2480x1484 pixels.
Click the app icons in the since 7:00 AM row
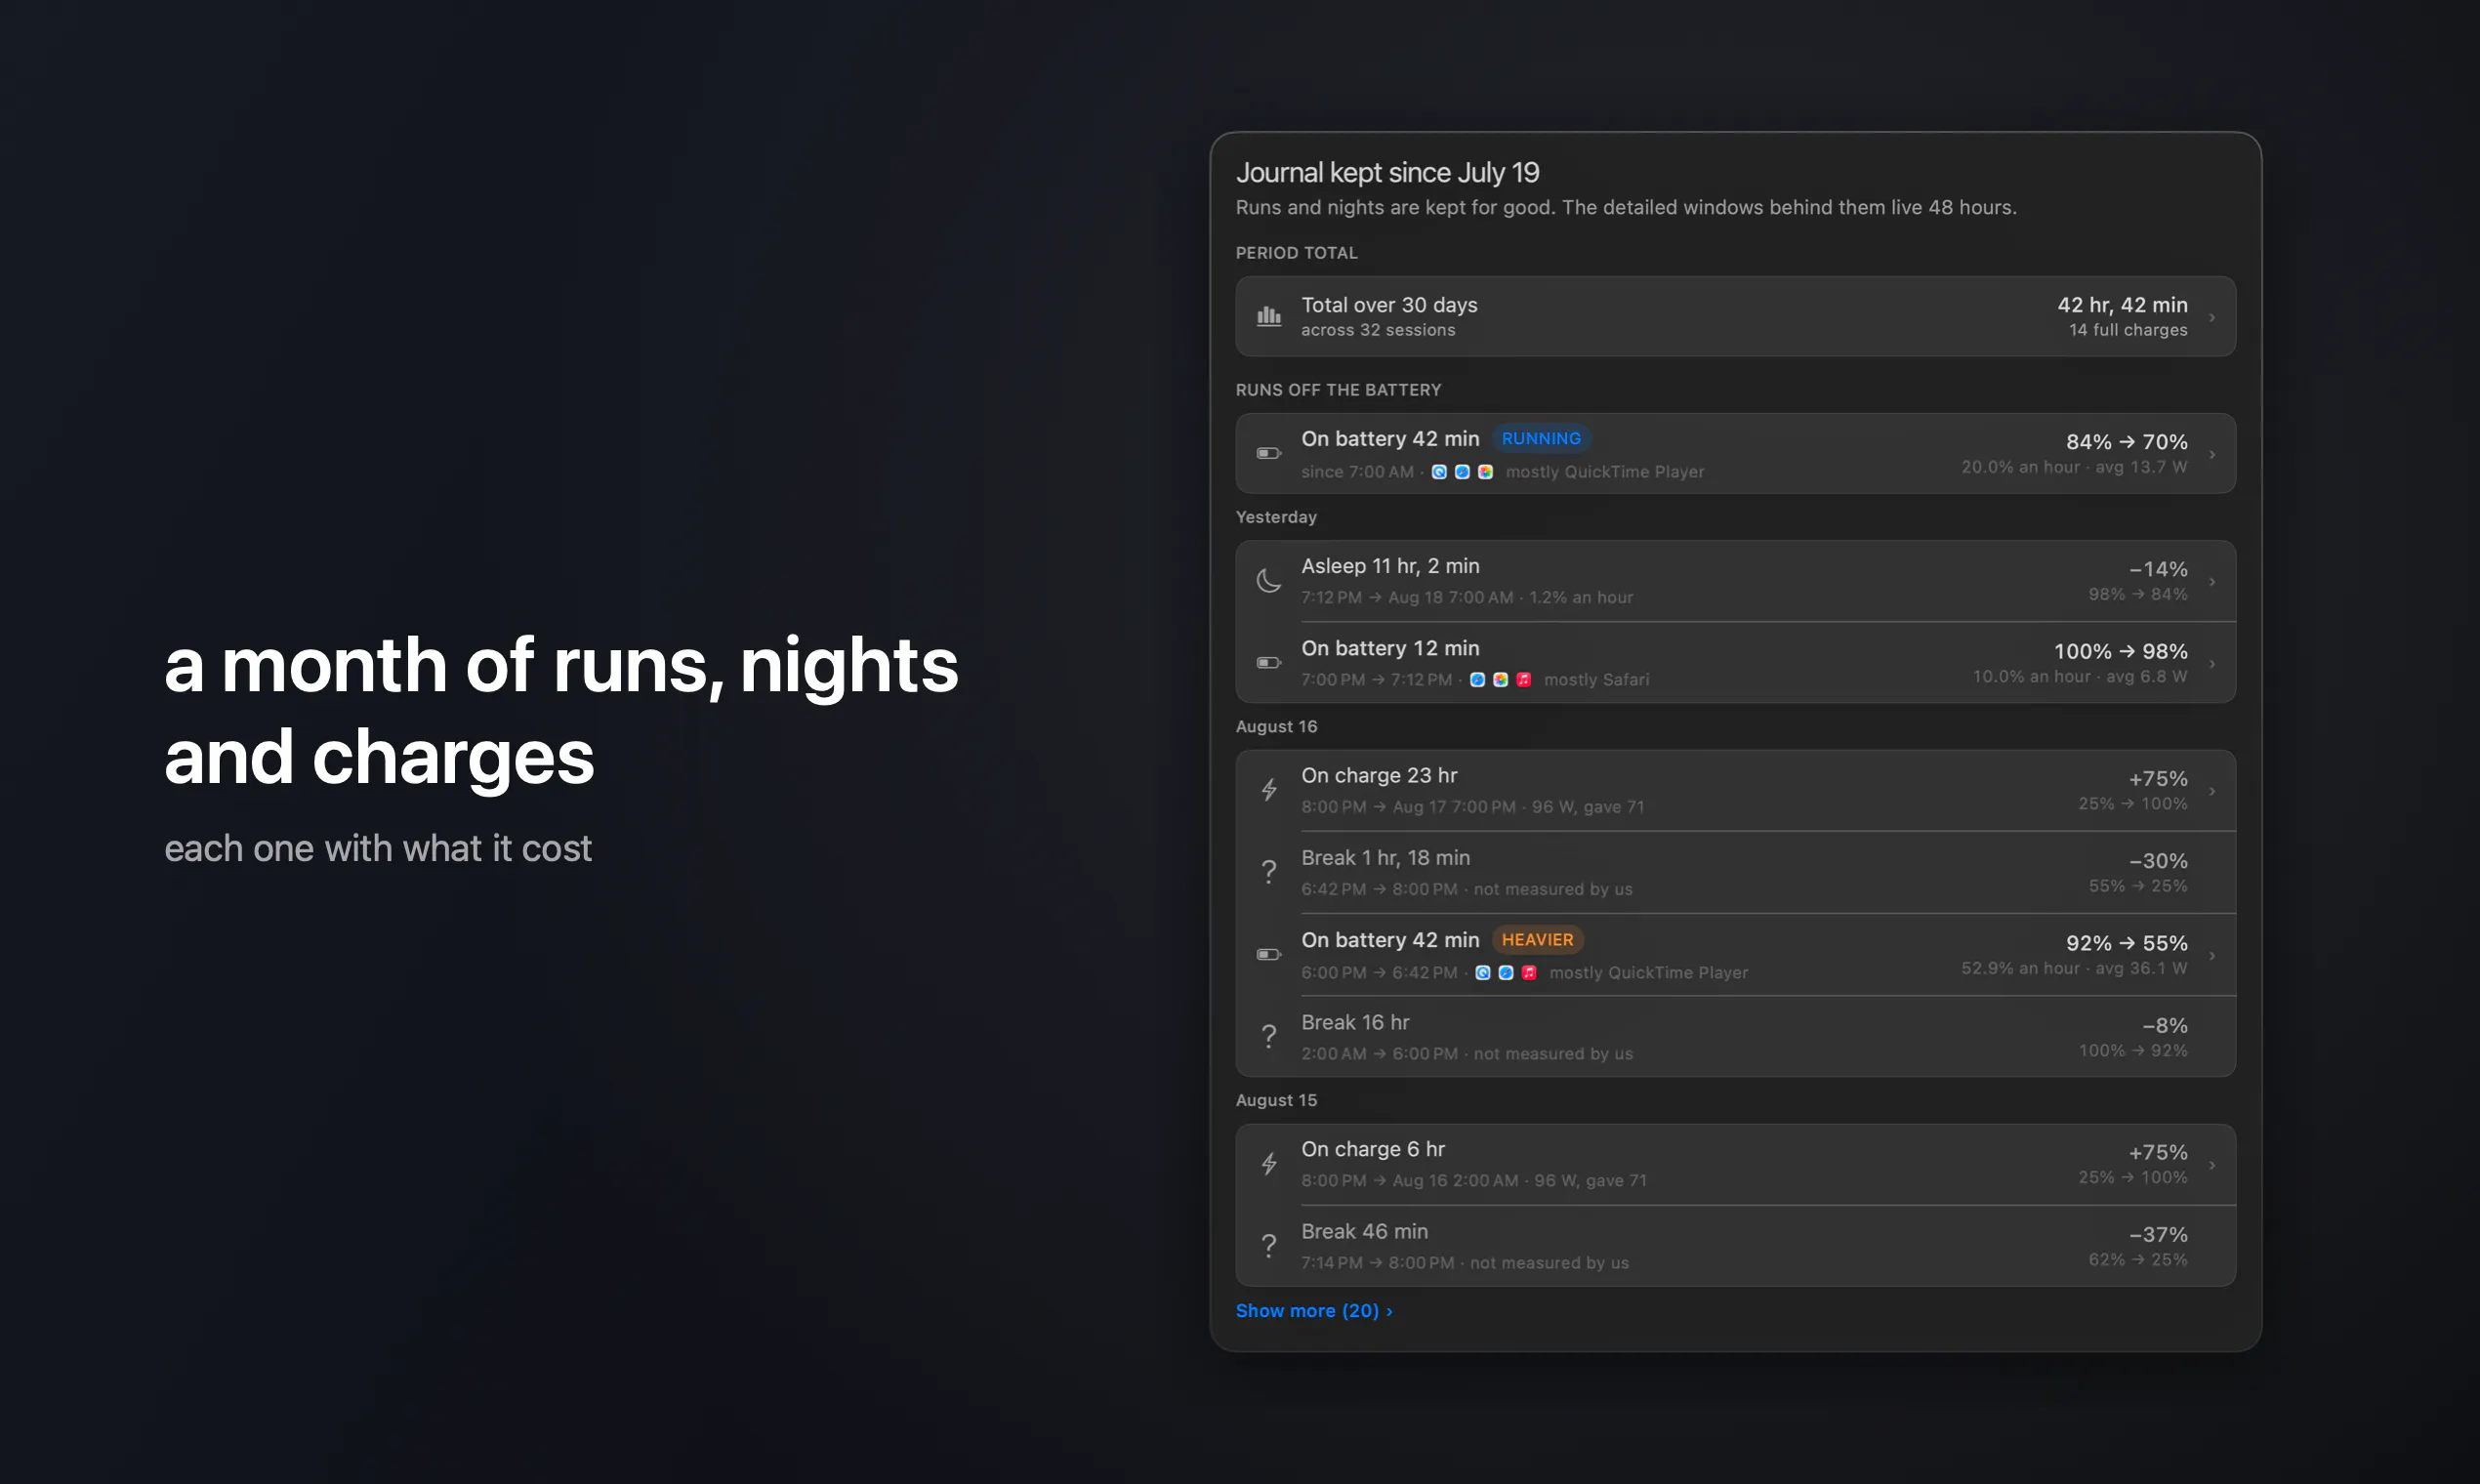pos(1462,472)
